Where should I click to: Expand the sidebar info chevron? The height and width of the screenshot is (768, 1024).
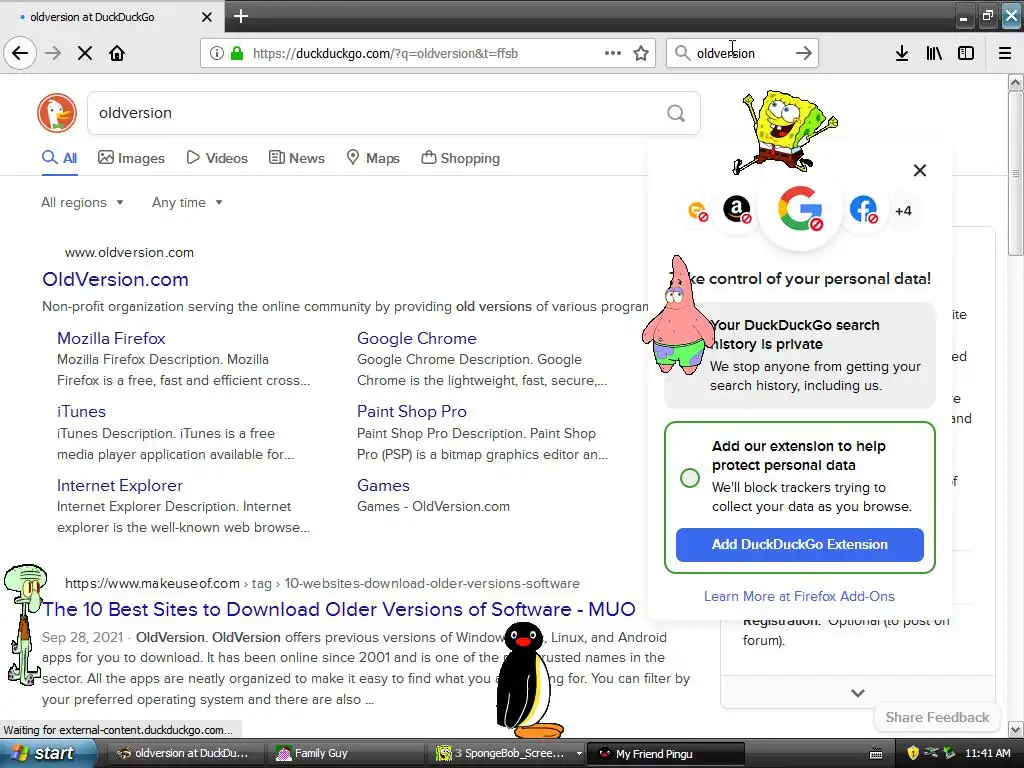click(x=857, y=693)
